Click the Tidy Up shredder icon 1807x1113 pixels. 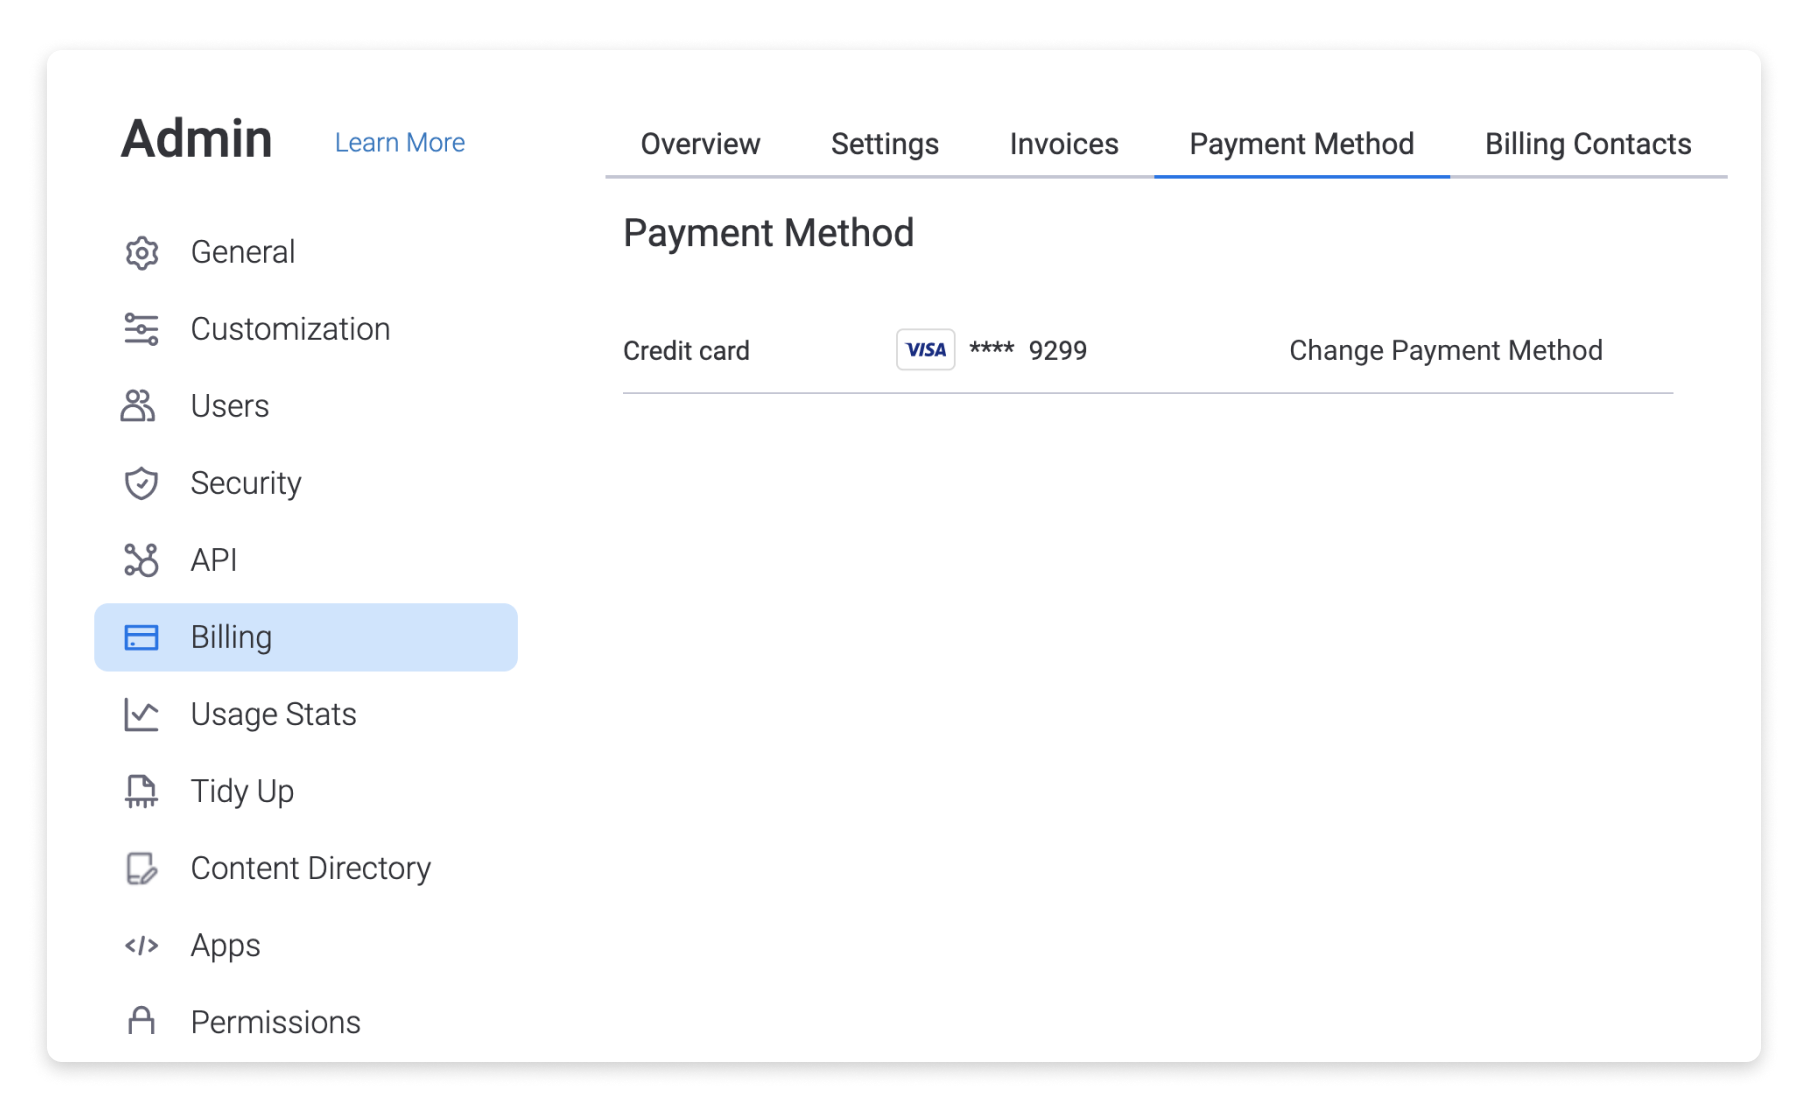(x=141, y=791)
